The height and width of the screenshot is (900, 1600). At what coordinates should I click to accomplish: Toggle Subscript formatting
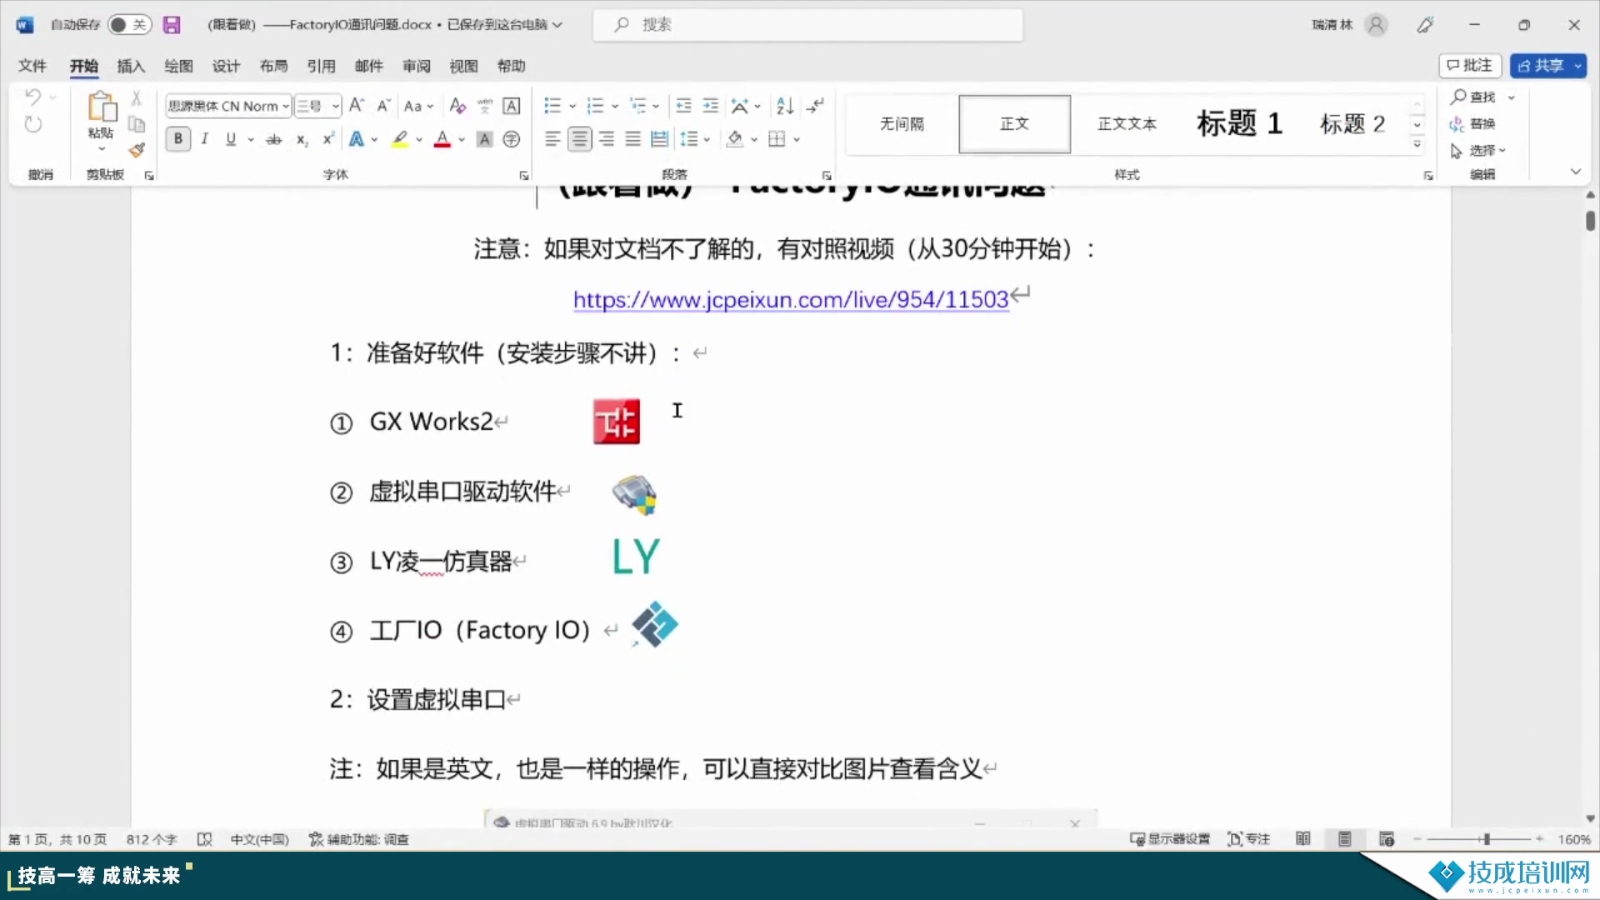[302, 139]
